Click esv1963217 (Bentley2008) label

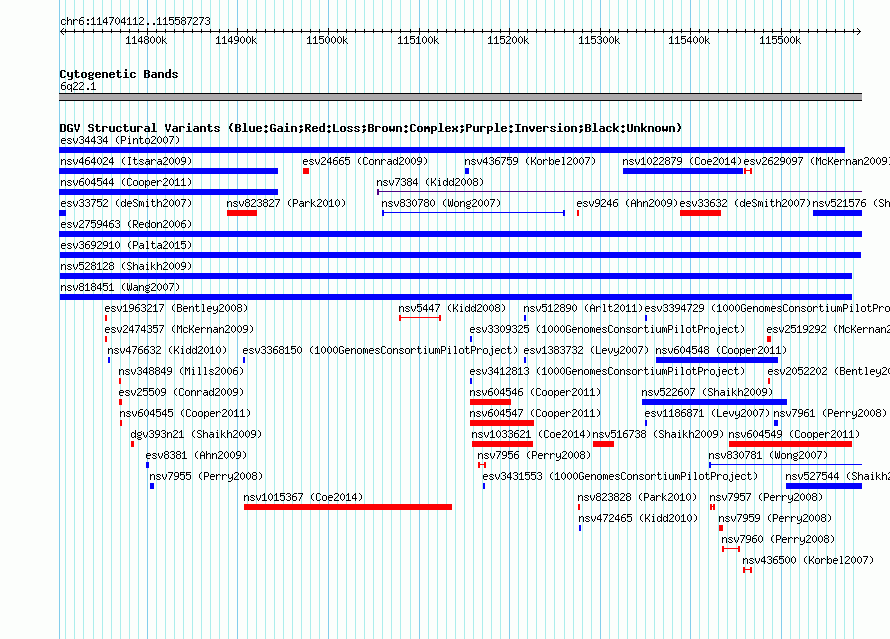click(176, 308)
